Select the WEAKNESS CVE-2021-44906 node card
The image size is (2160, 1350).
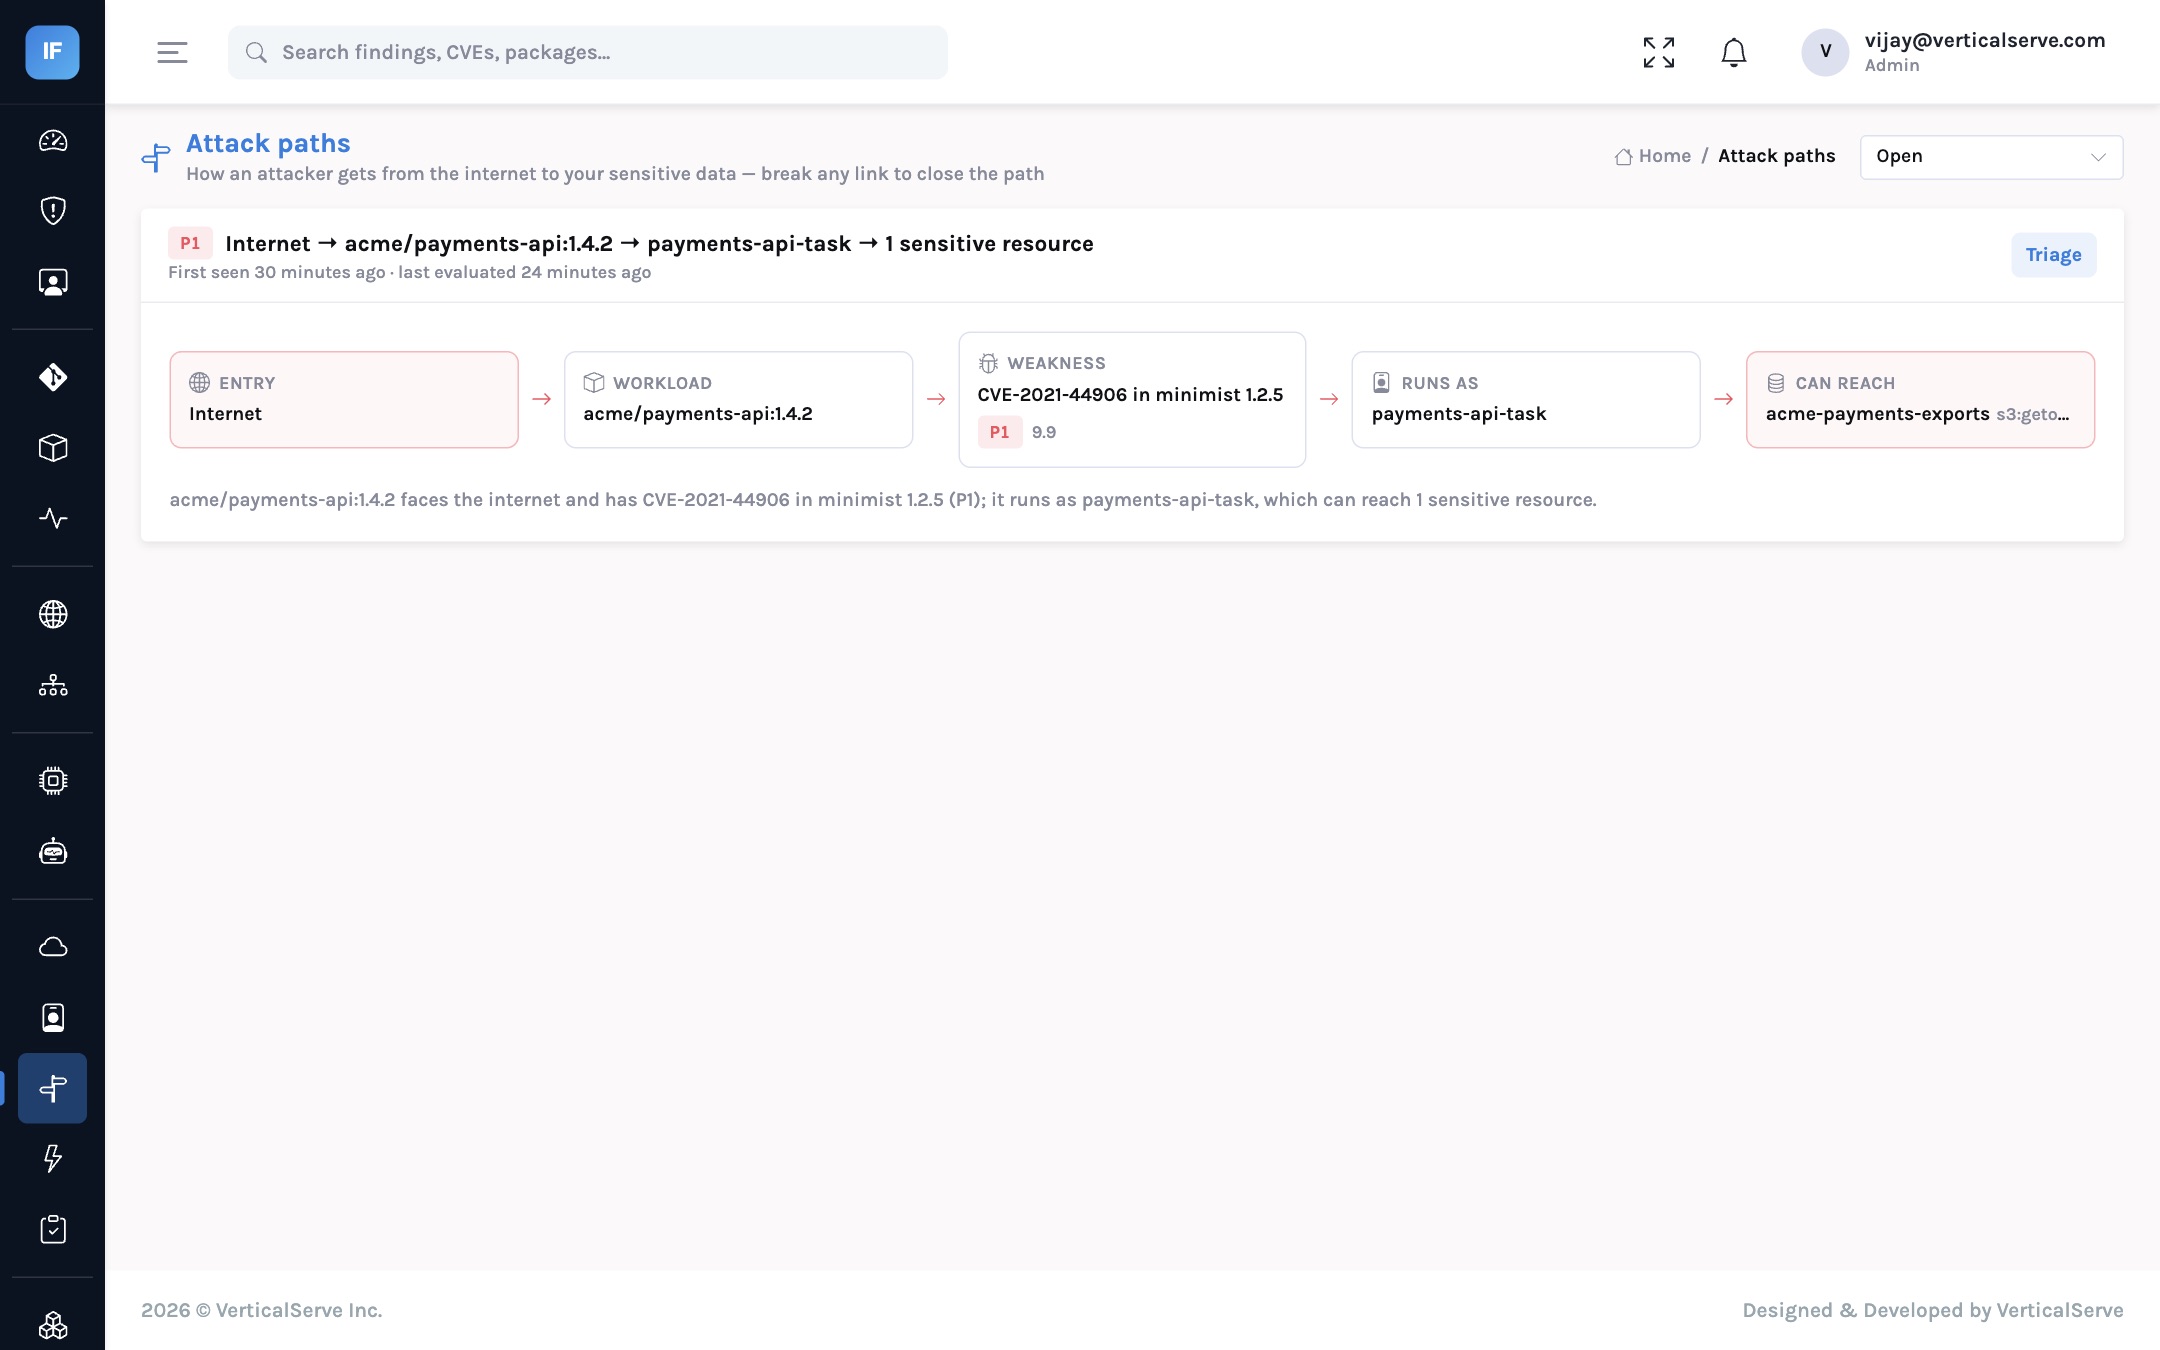[x=1132, y=399]
